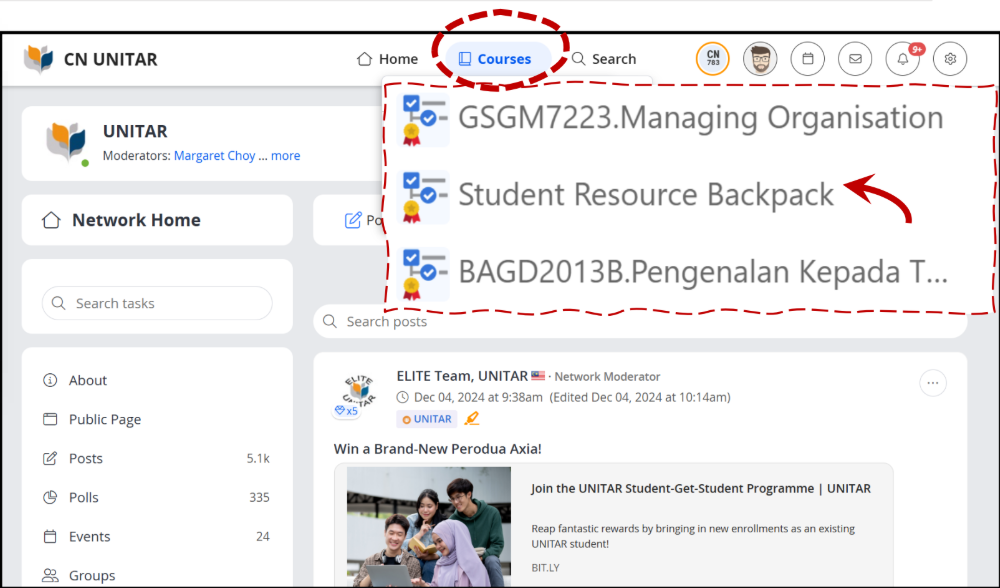
Task: Open the Home navigation item
Action: tap(387, 59)
